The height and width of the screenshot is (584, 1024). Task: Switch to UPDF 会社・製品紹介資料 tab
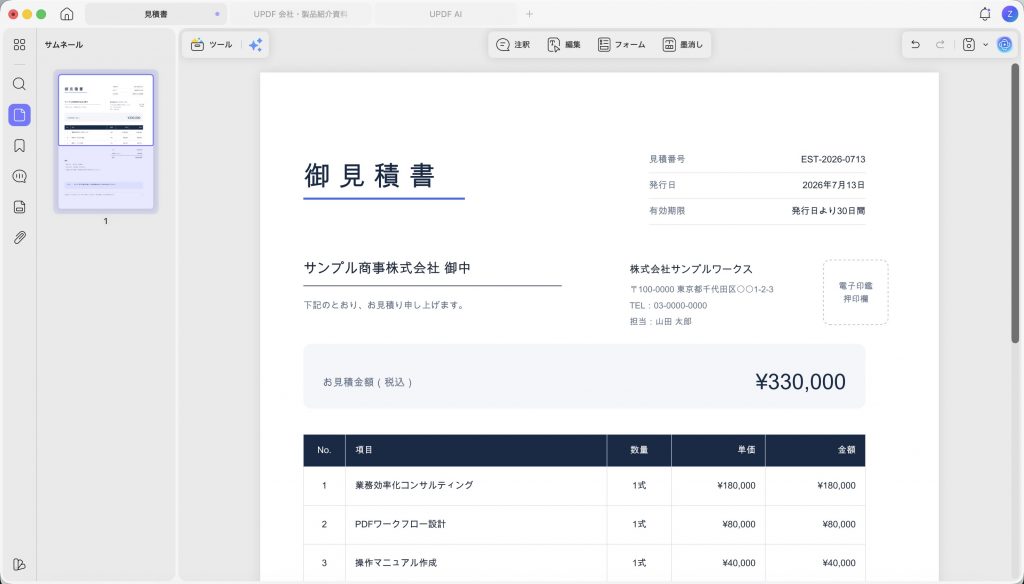[x=300, y=14]
